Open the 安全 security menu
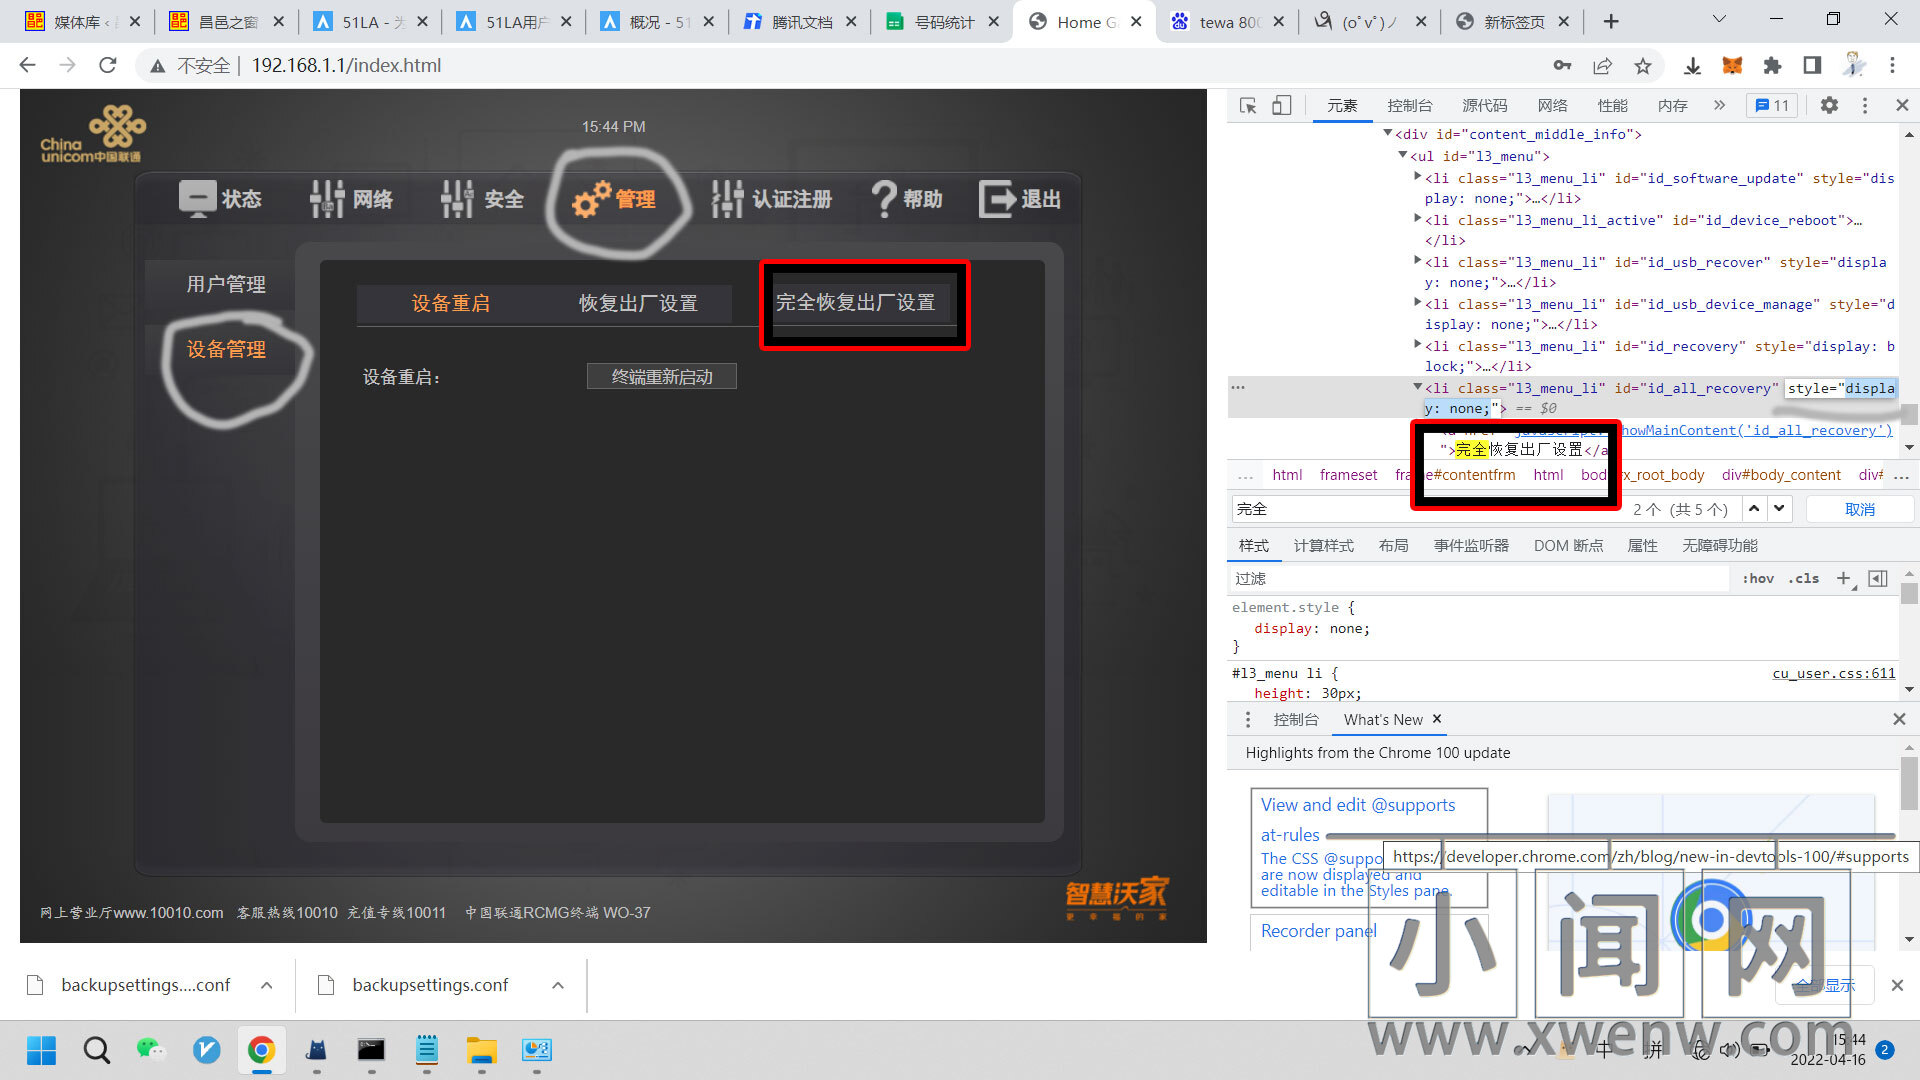Viewport: 1920px width, 1080px height. (483, 199)
